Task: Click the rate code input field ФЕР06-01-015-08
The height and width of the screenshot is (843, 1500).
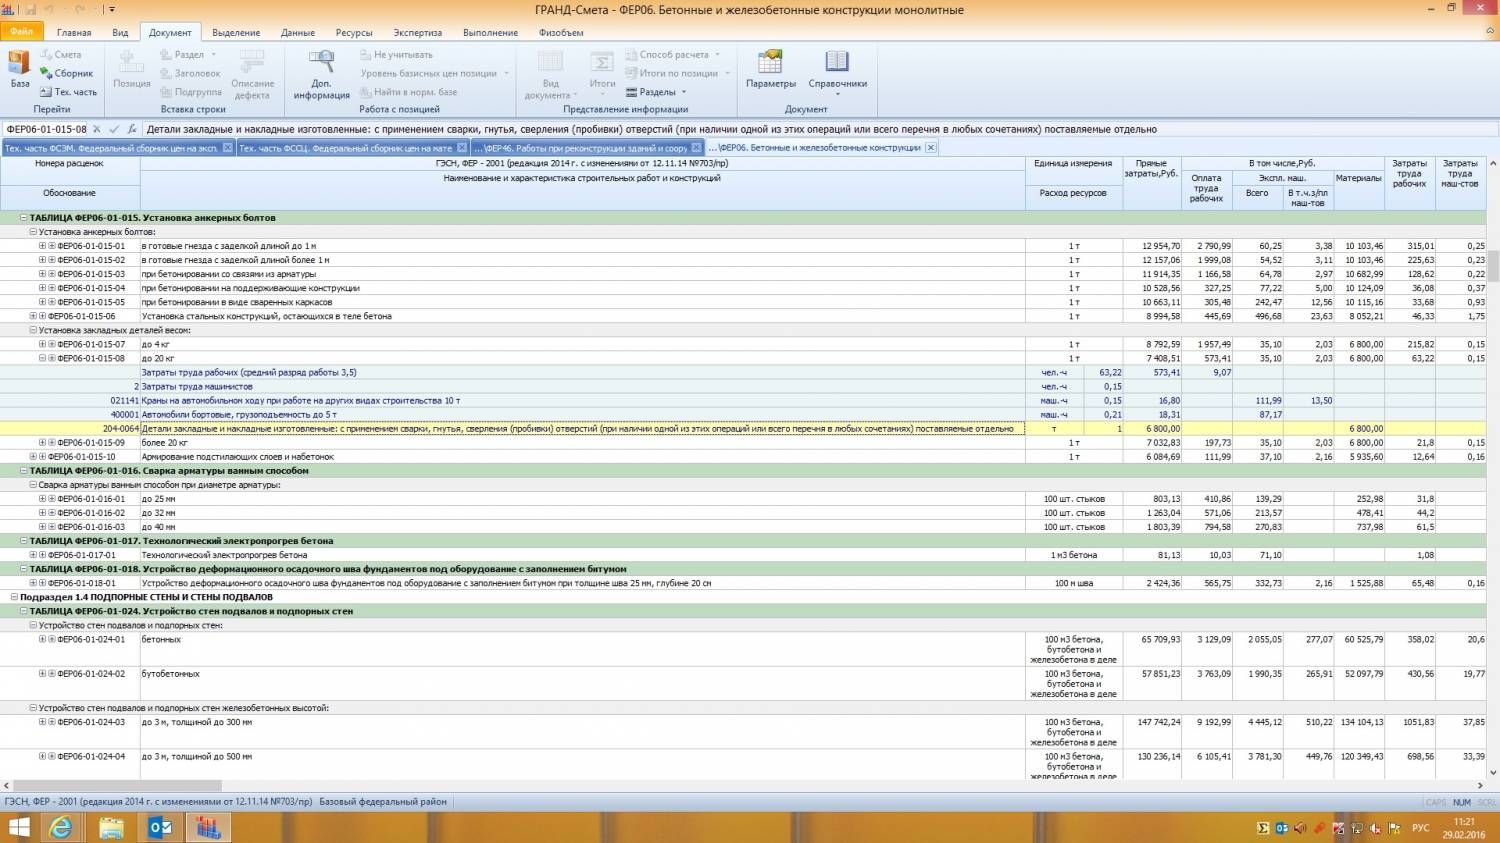Action: [46, 129]
